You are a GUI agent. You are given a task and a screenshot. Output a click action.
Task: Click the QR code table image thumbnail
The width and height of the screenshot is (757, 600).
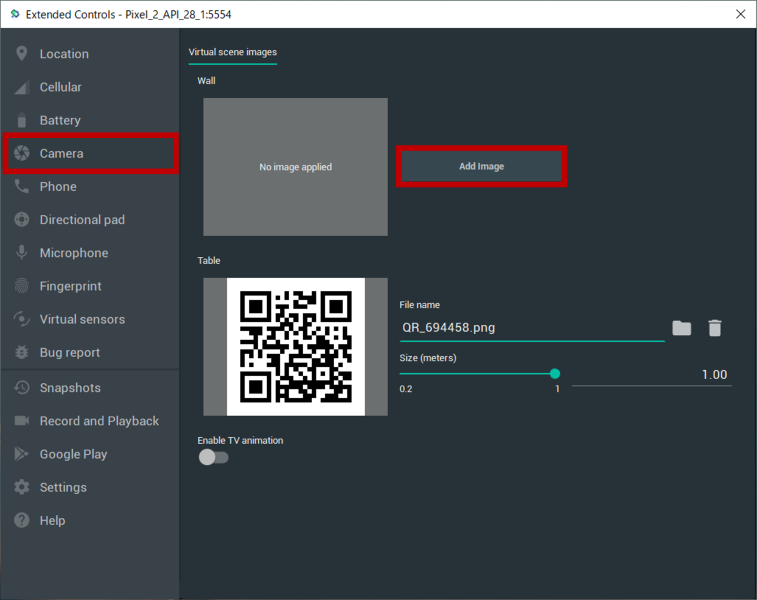point(295,347)
